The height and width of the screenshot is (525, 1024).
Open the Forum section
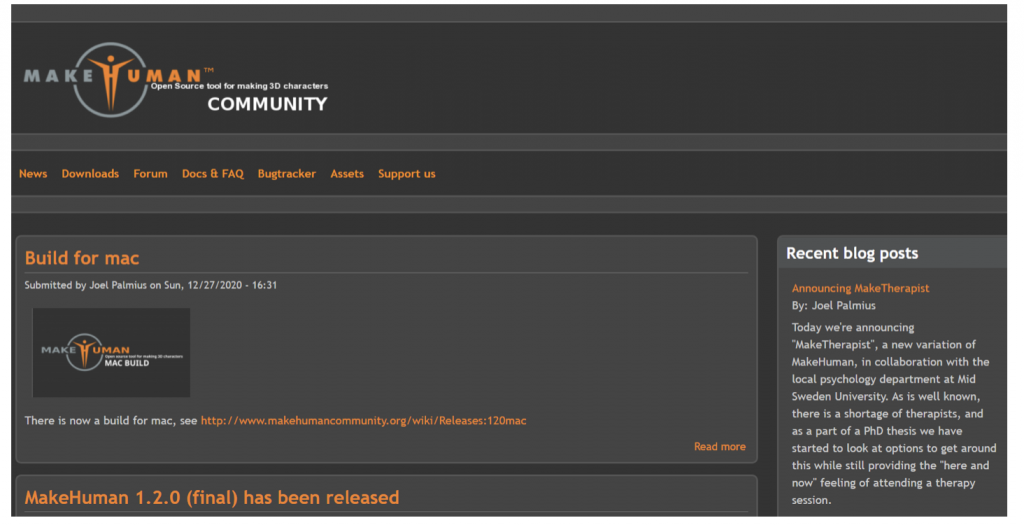tap(150, 174)
